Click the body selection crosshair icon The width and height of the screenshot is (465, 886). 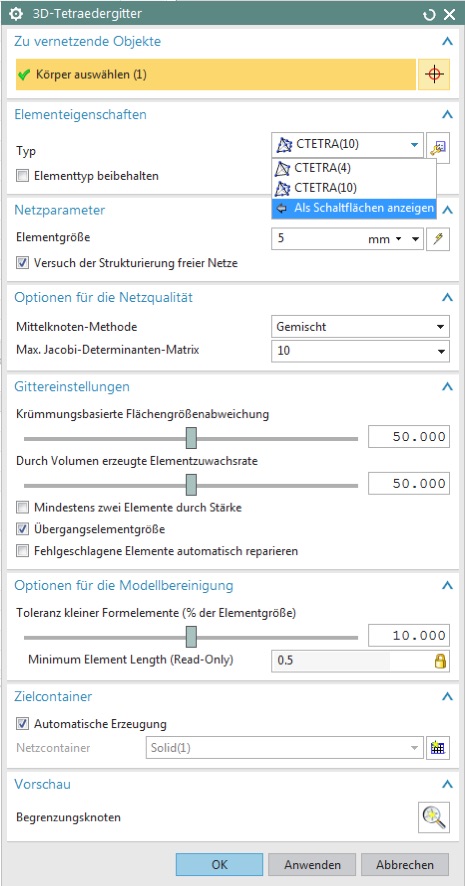[434, 75]
